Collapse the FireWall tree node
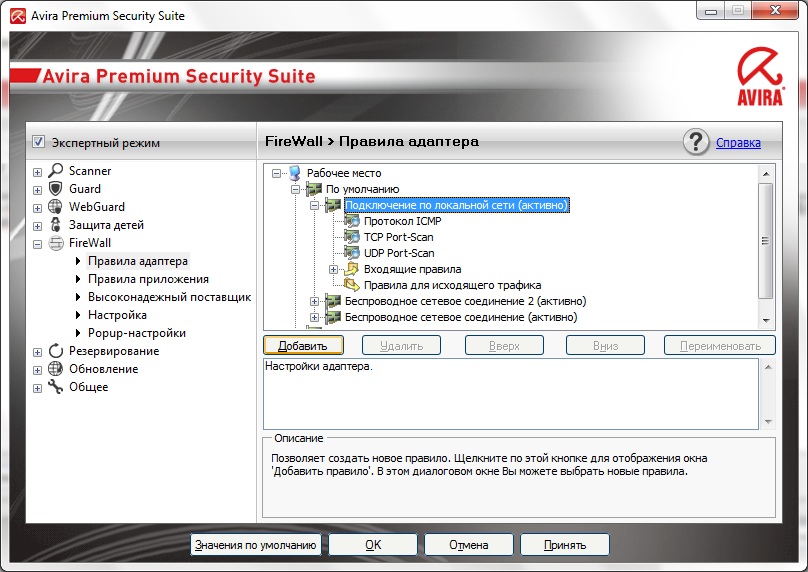The width and height of the screenshot is (808, 572). pyautogui.click(x=37, y=244)
